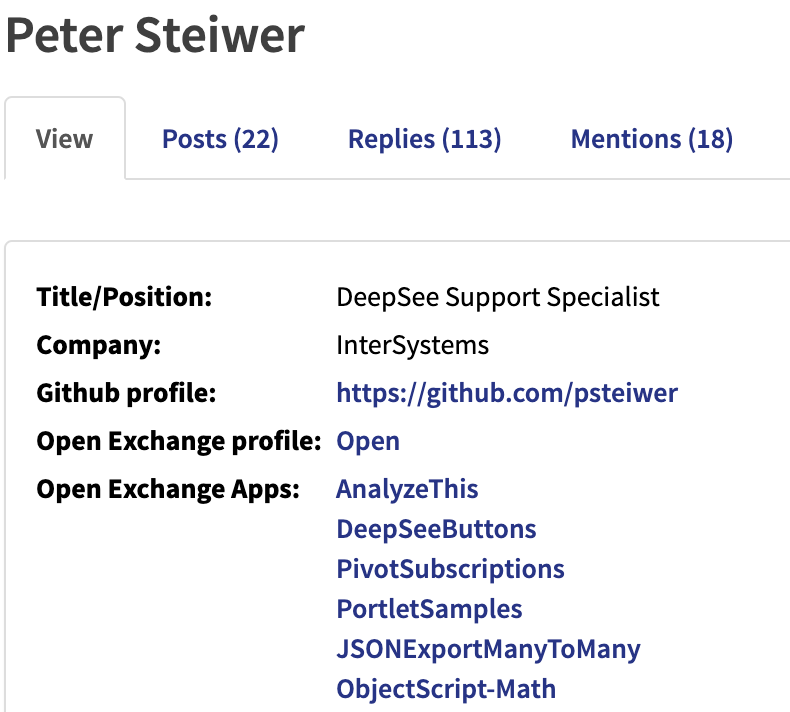Go to the Mentions (18) tab
The height and width of the screenshot is (712, 790).
tap(651, 139)
